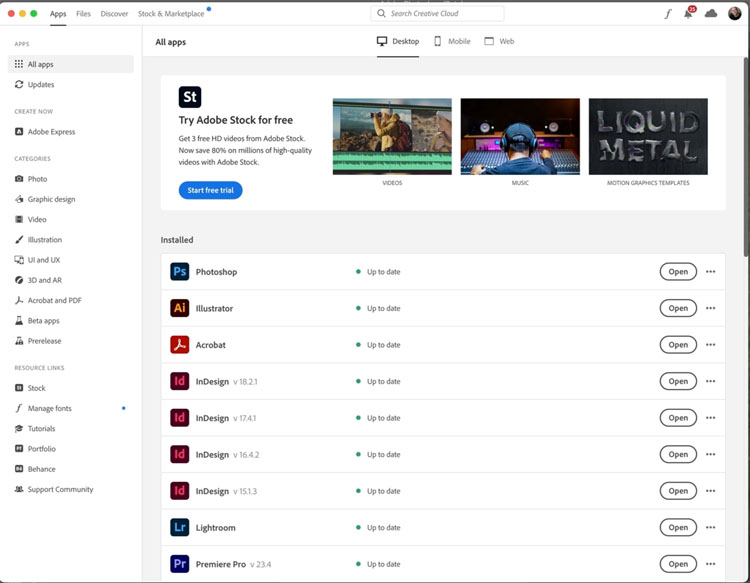The image size is (750, 583).
Task: Open the Stock & Marketplace tab
Action: click(x=171, y=14)
